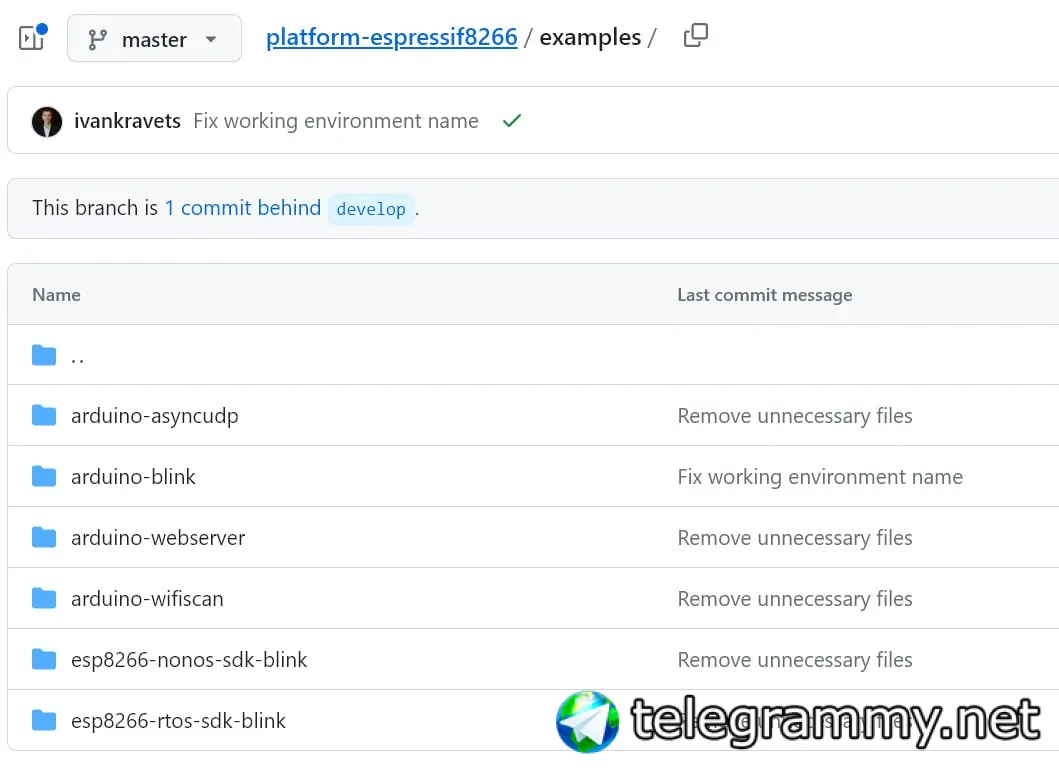The height and width of the screenshot is (782, 1059).
Task: Toggle the file tree side panel icon
Action: click(32, 38)
